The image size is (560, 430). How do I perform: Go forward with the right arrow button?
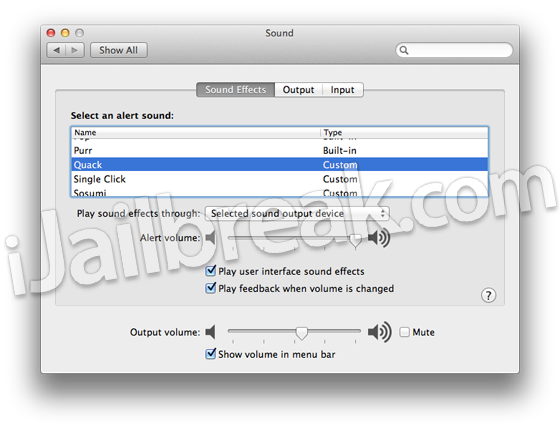coord(75,50)
